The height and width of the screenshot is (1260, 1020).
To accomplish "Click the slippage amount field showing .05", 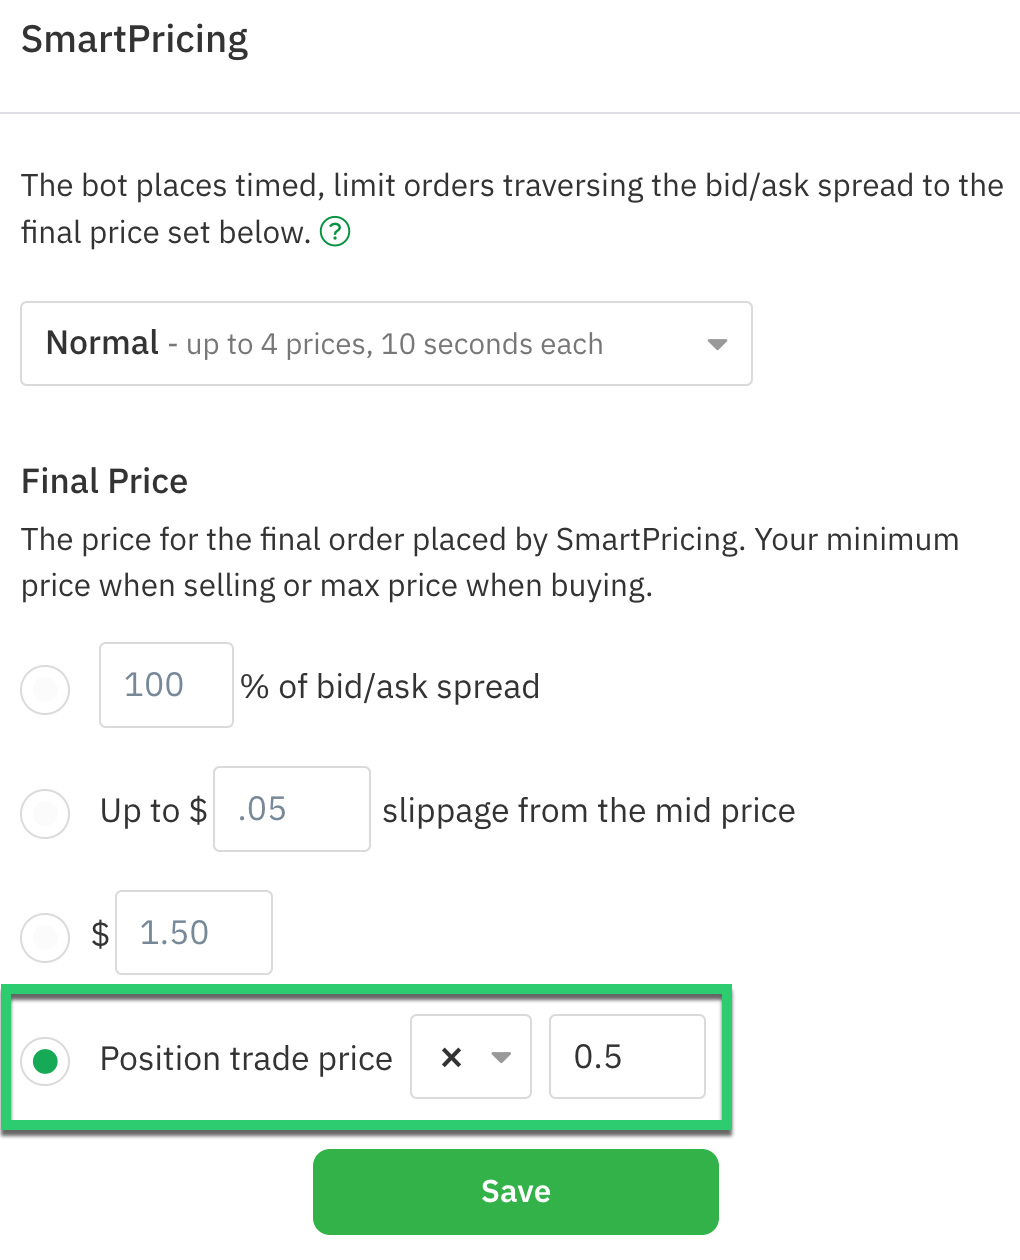I will coord(291,809).
